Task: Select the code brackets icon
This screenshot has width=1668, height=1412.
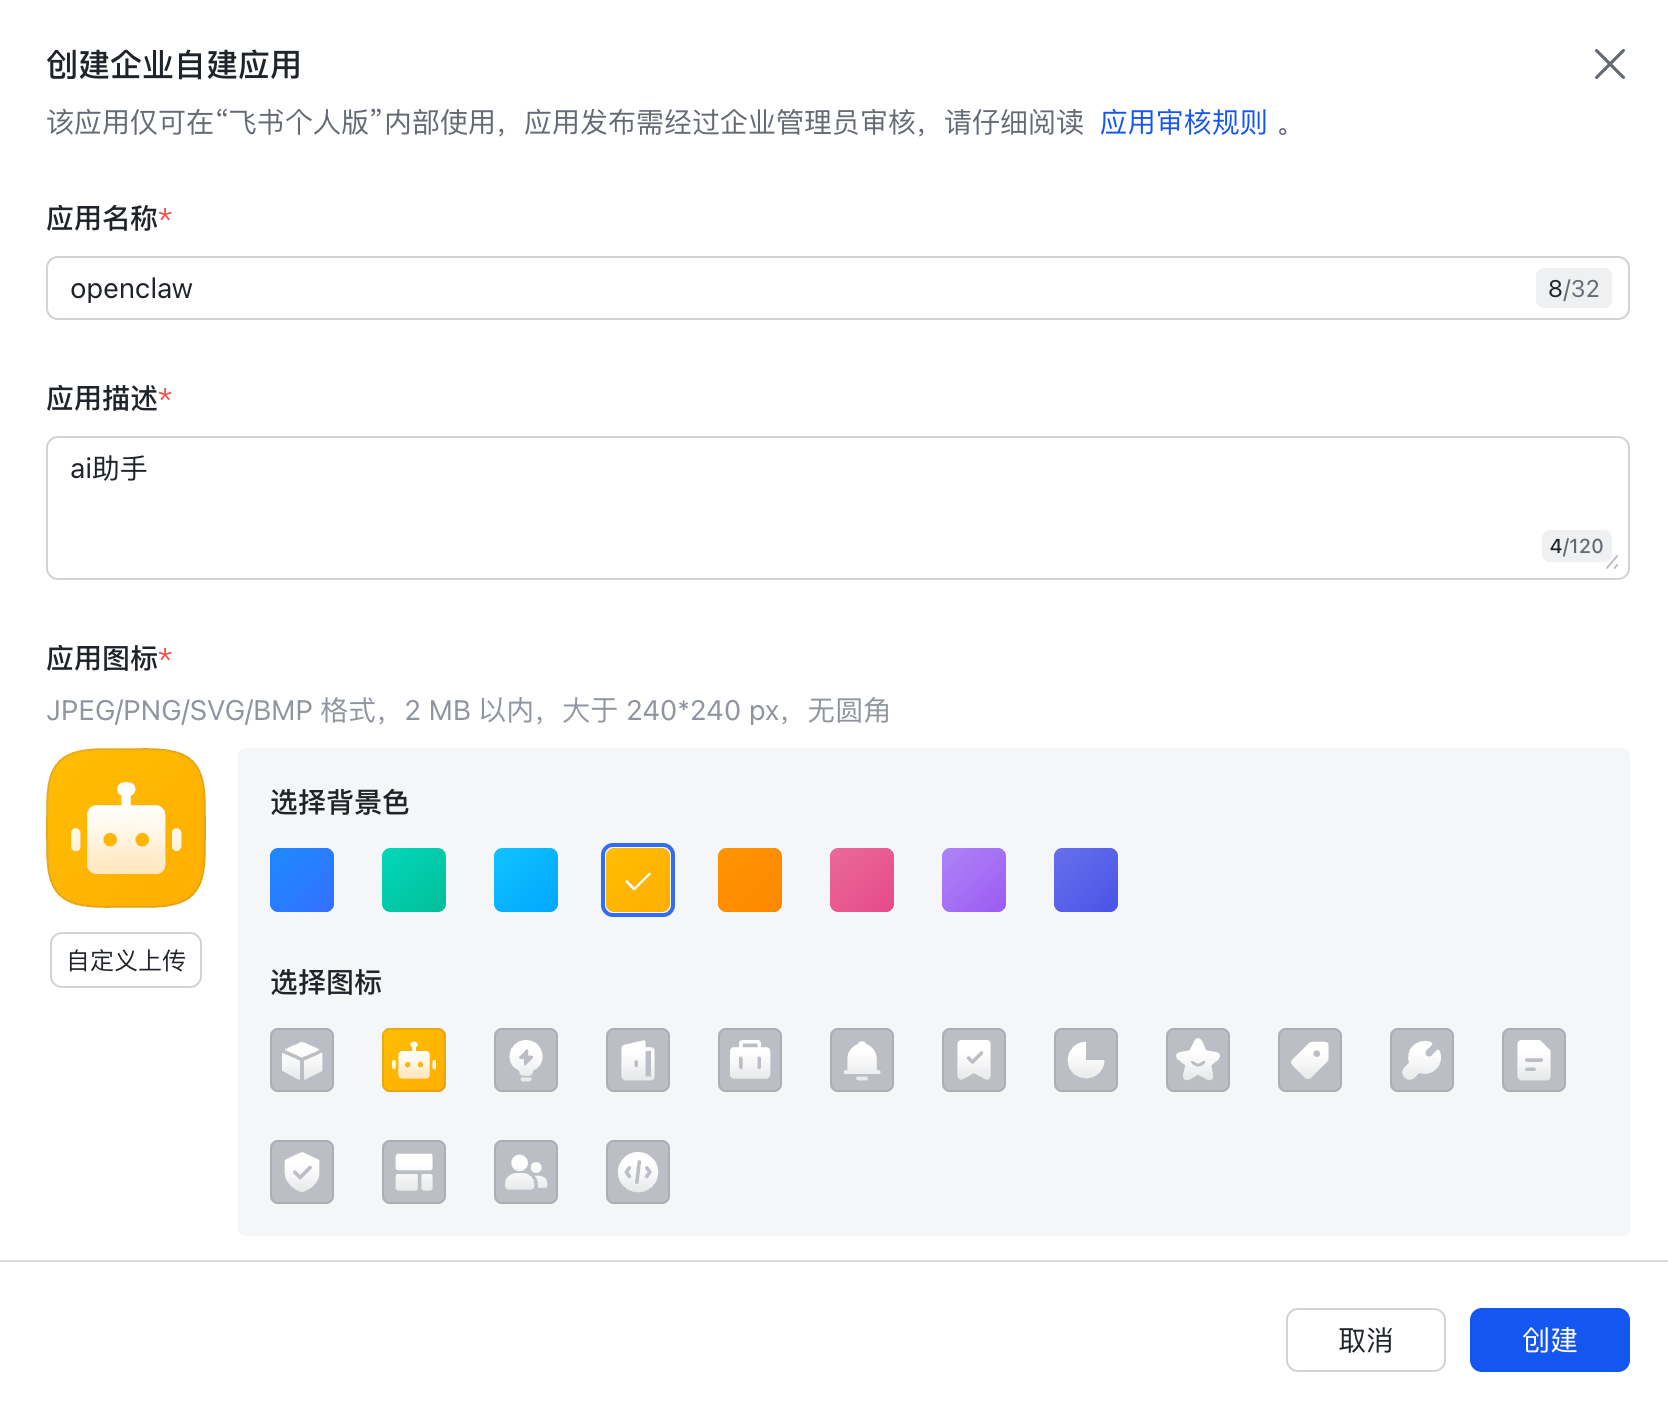Action: [637, 1172]
